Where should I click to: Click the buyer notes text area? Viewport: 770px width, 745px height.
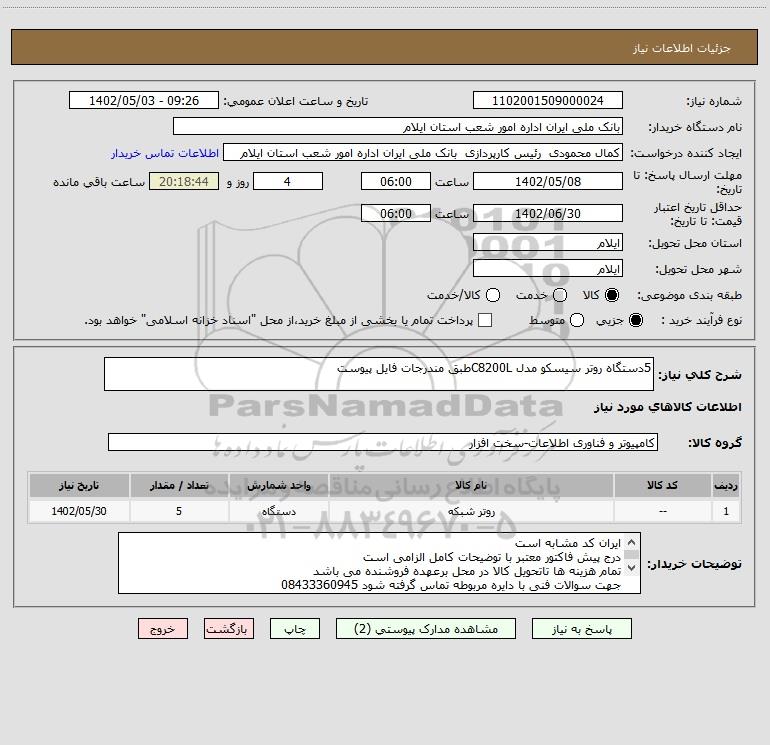[379, 563]
